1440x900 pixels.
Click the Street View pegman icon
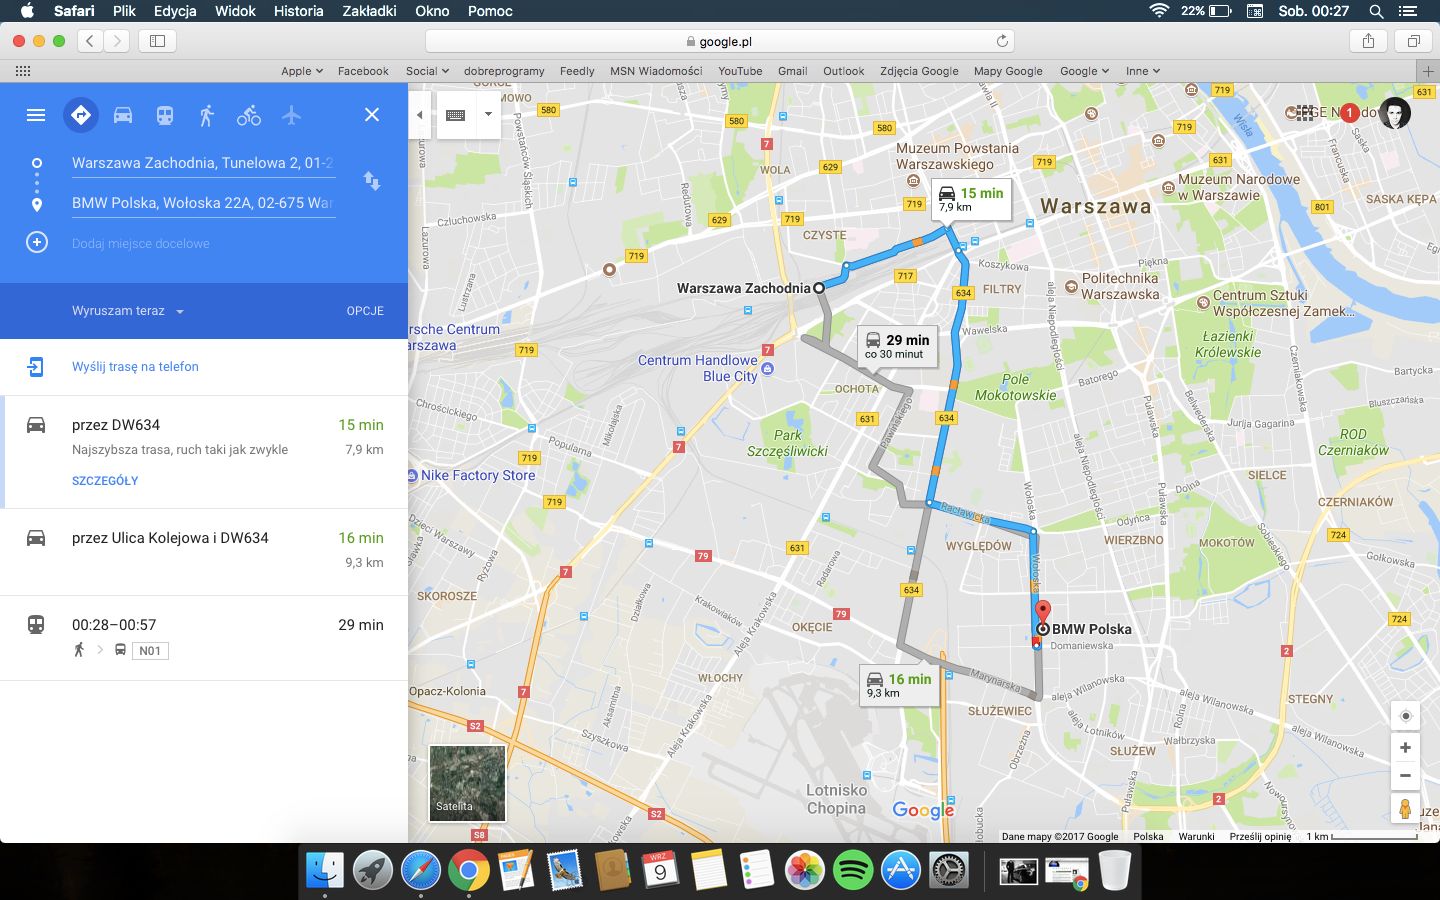coord(1405,808)
